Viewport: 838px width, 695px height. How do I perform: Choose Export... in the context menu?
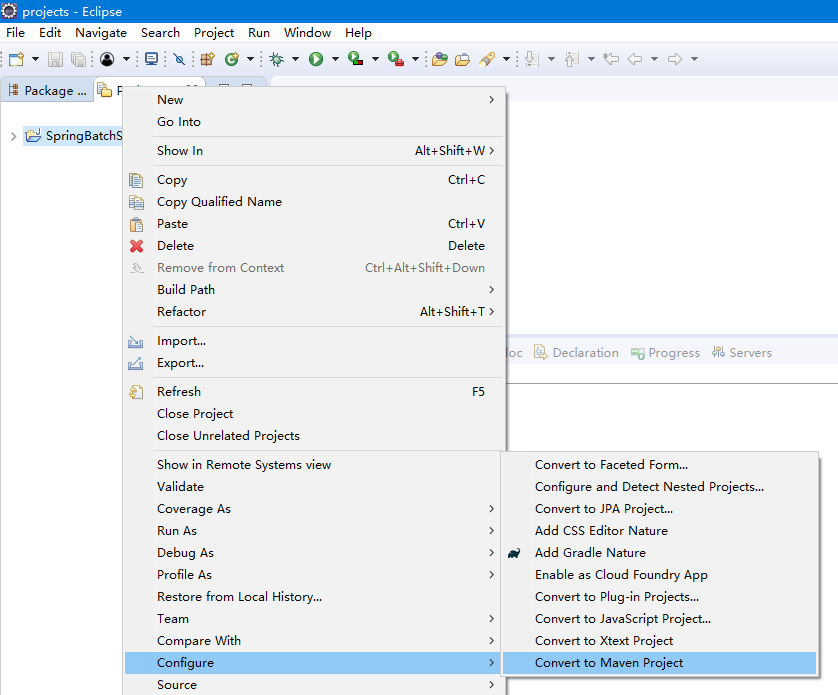[x=315, y=363]
